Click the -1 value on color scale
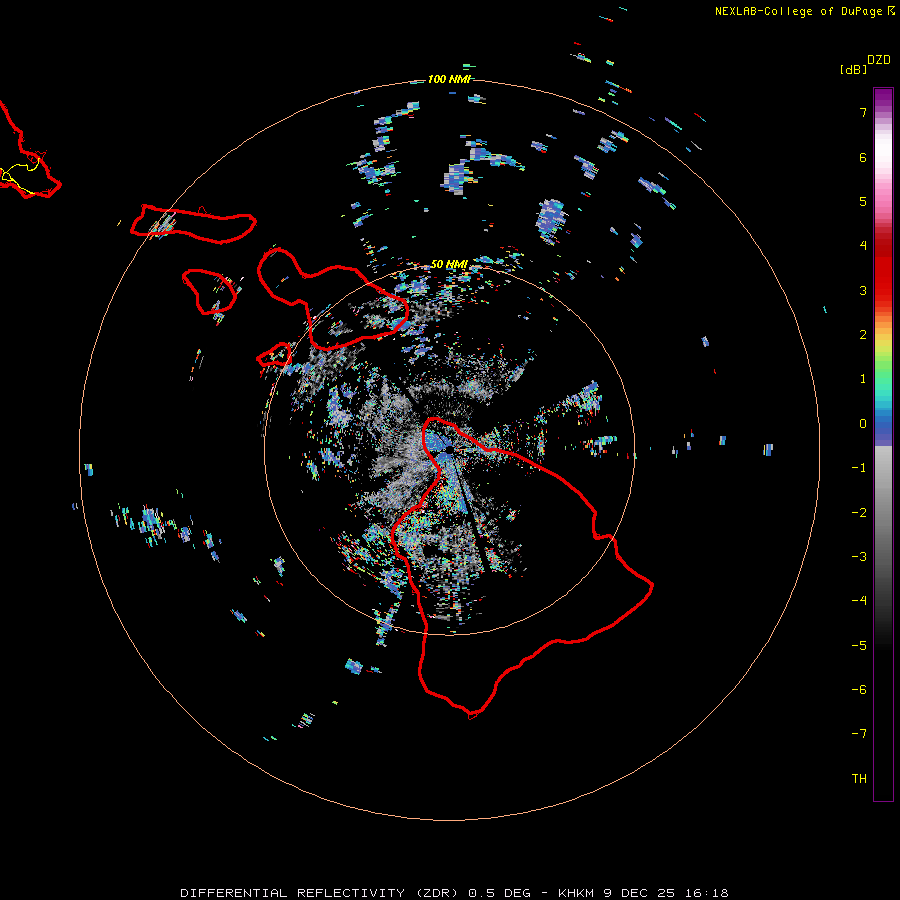This screenshot has height=900, width=900. [x=859, y=468]
